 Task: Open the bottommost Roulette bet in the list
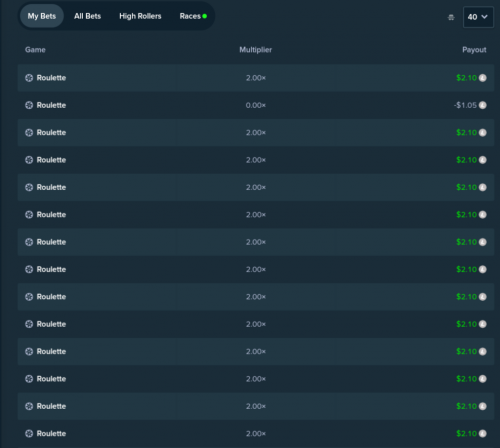(x=256, y=434)
